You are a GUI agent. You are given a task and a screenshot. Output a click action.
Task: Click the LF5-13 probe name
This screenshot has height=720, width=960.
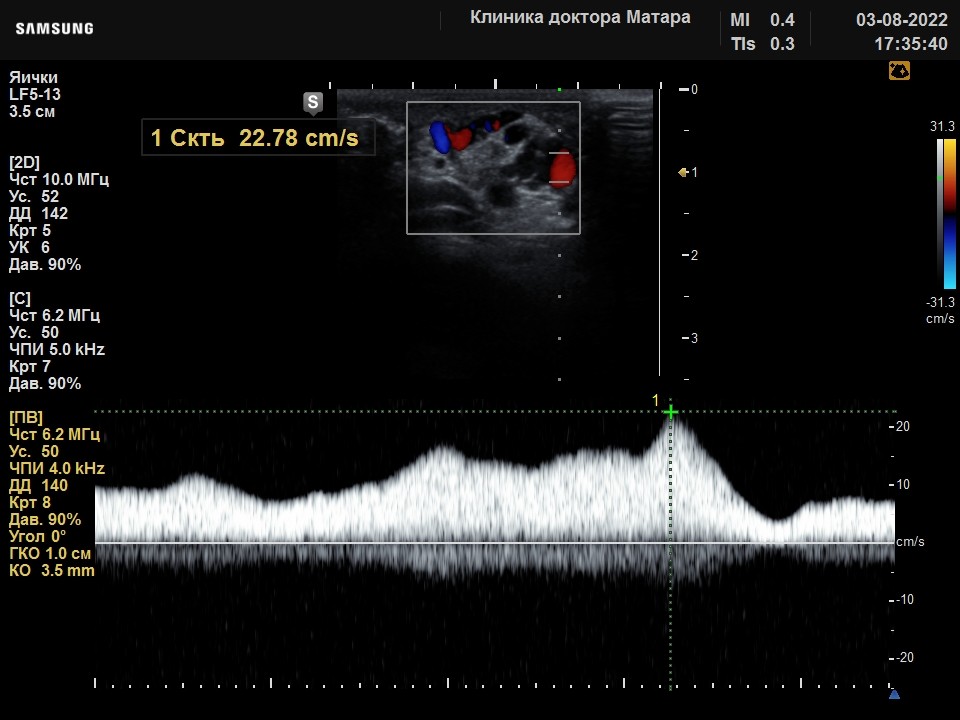click(x=35, y=94)
